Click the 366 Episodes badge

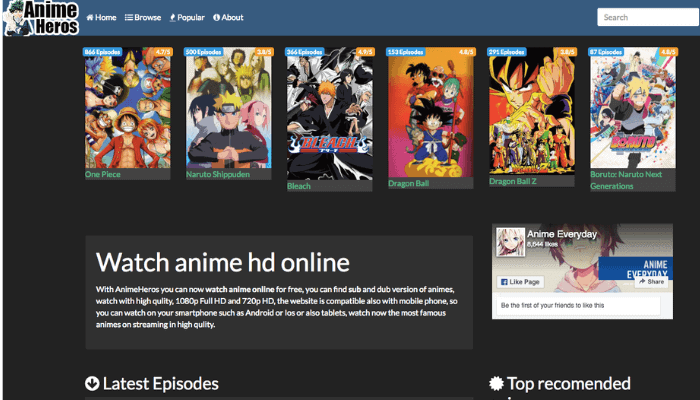pyautogui.click(x=304, y=52)
